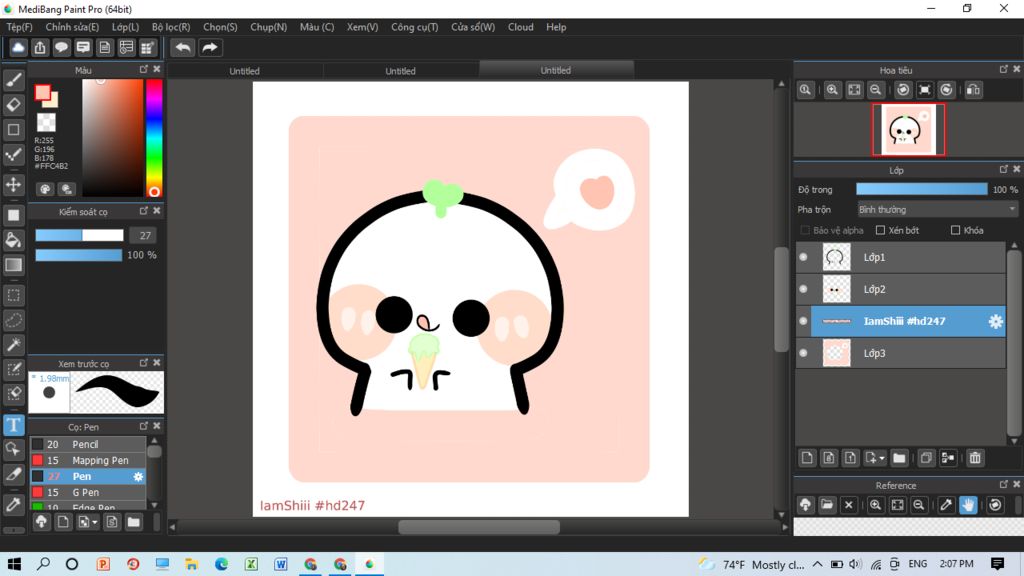Image resolution: width=1024 pixels, height=576 pixels.
Task: Pick the Magic Wand tool
Action: tap(14, 345)
